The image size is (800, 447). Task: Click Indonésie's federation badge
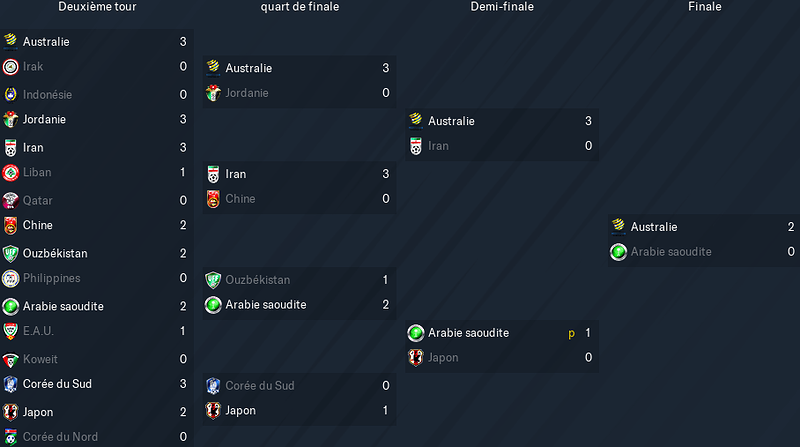tap(10, 94)
